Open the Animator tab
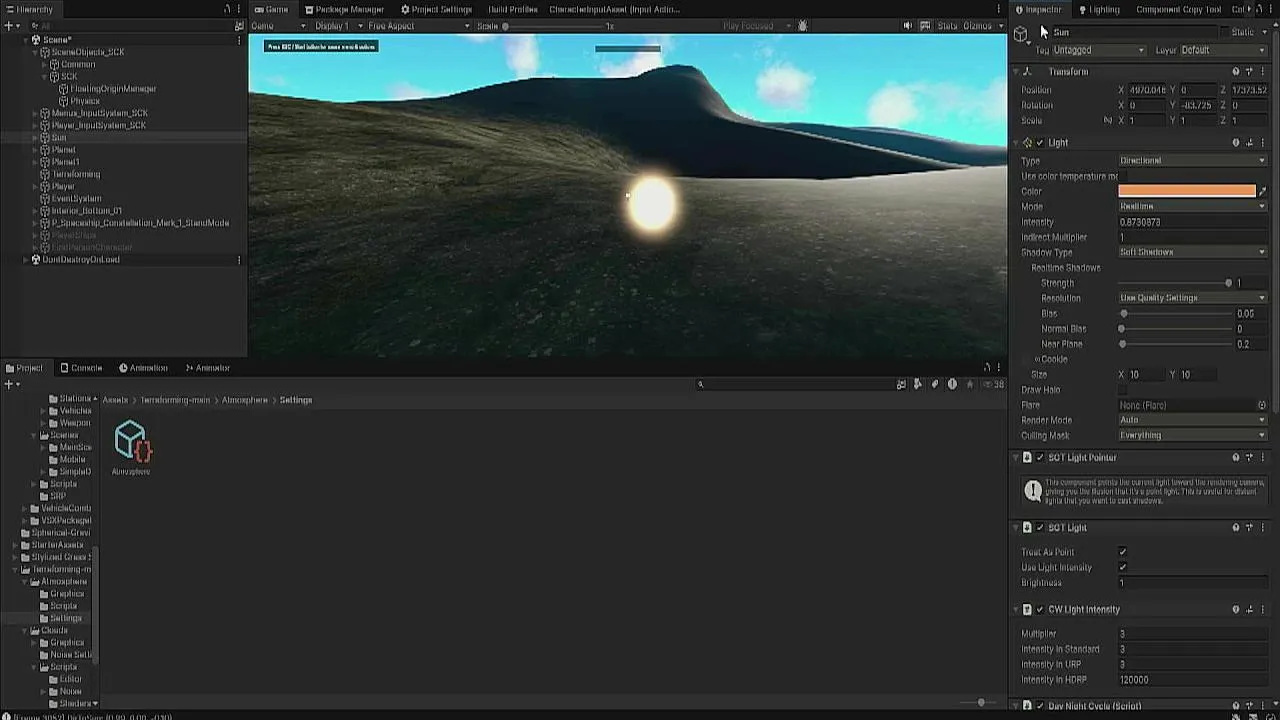The width and height of the screenshot is (1280, 720). 207,368
